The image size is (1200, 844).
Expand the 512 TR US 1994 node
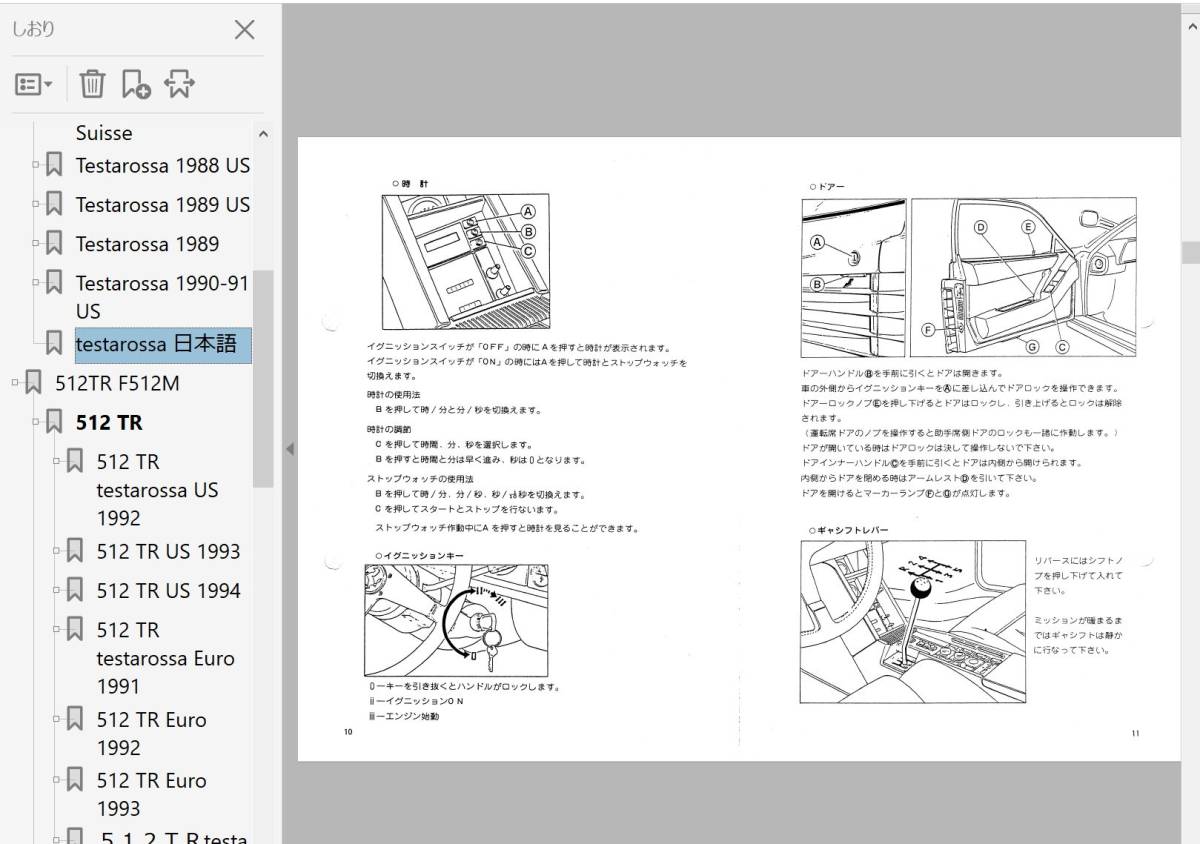point(58,590)
